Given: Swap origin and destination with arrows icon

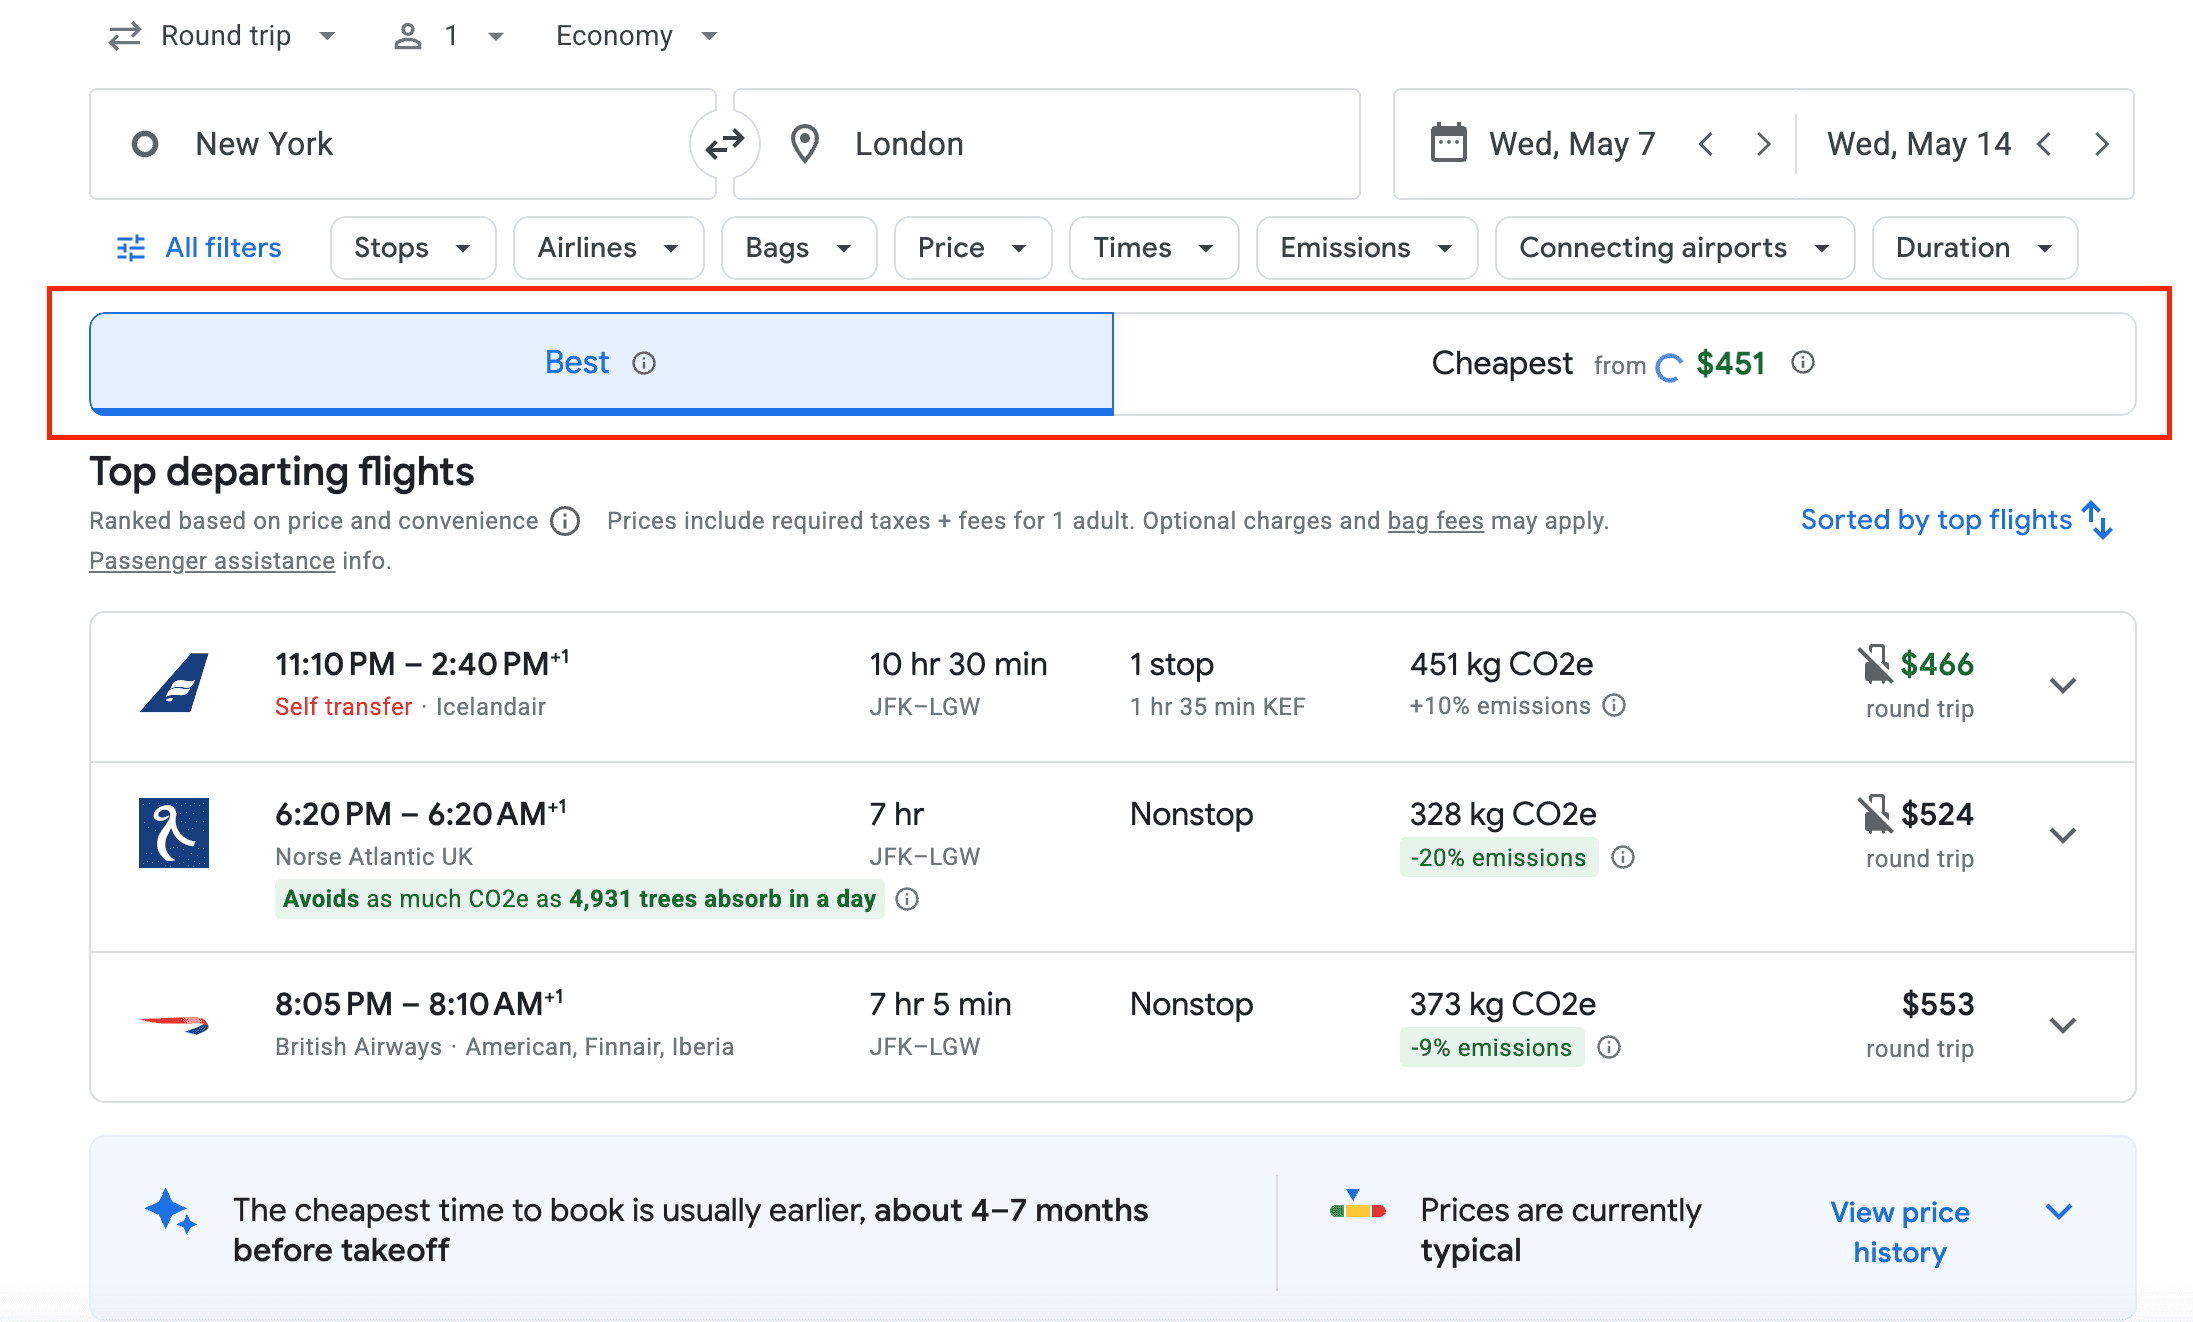Looking at the screenshot, I should (725, 144).
